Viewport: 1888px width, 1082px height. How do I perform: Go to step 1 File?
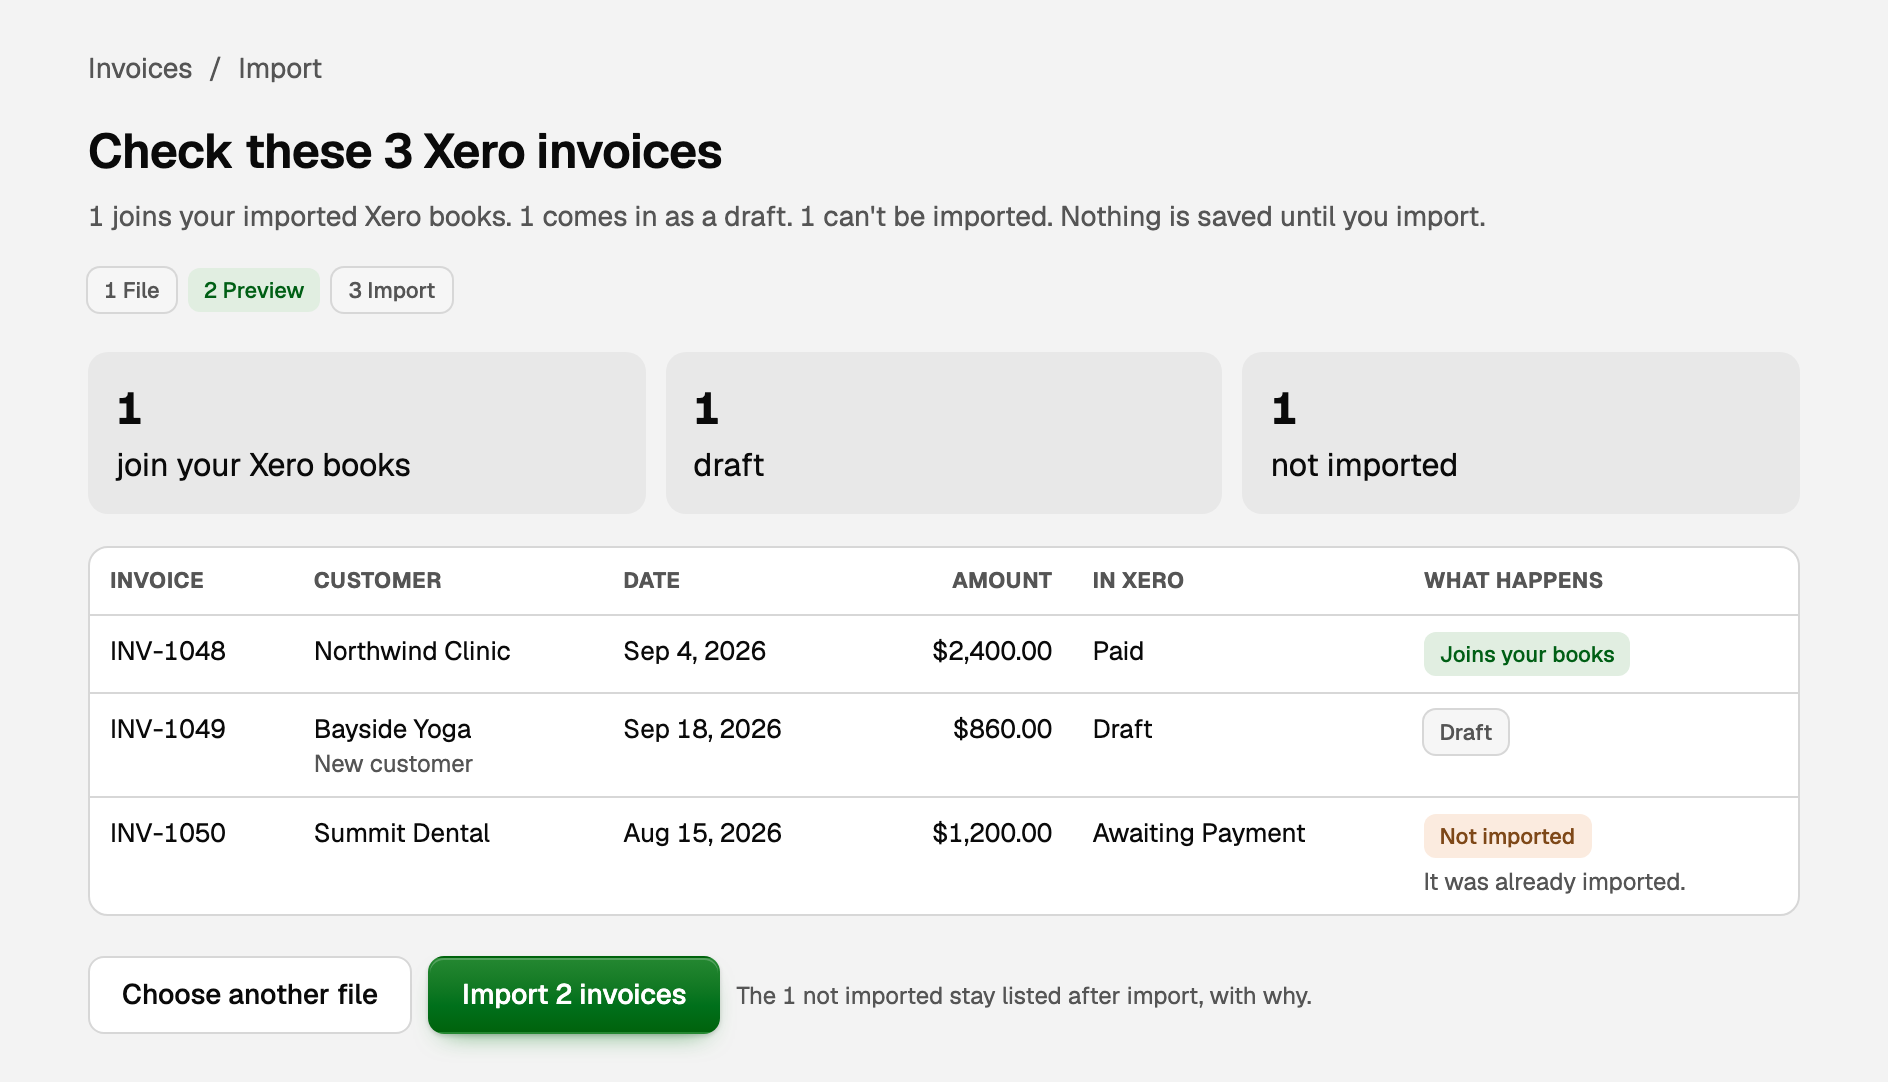132,290
